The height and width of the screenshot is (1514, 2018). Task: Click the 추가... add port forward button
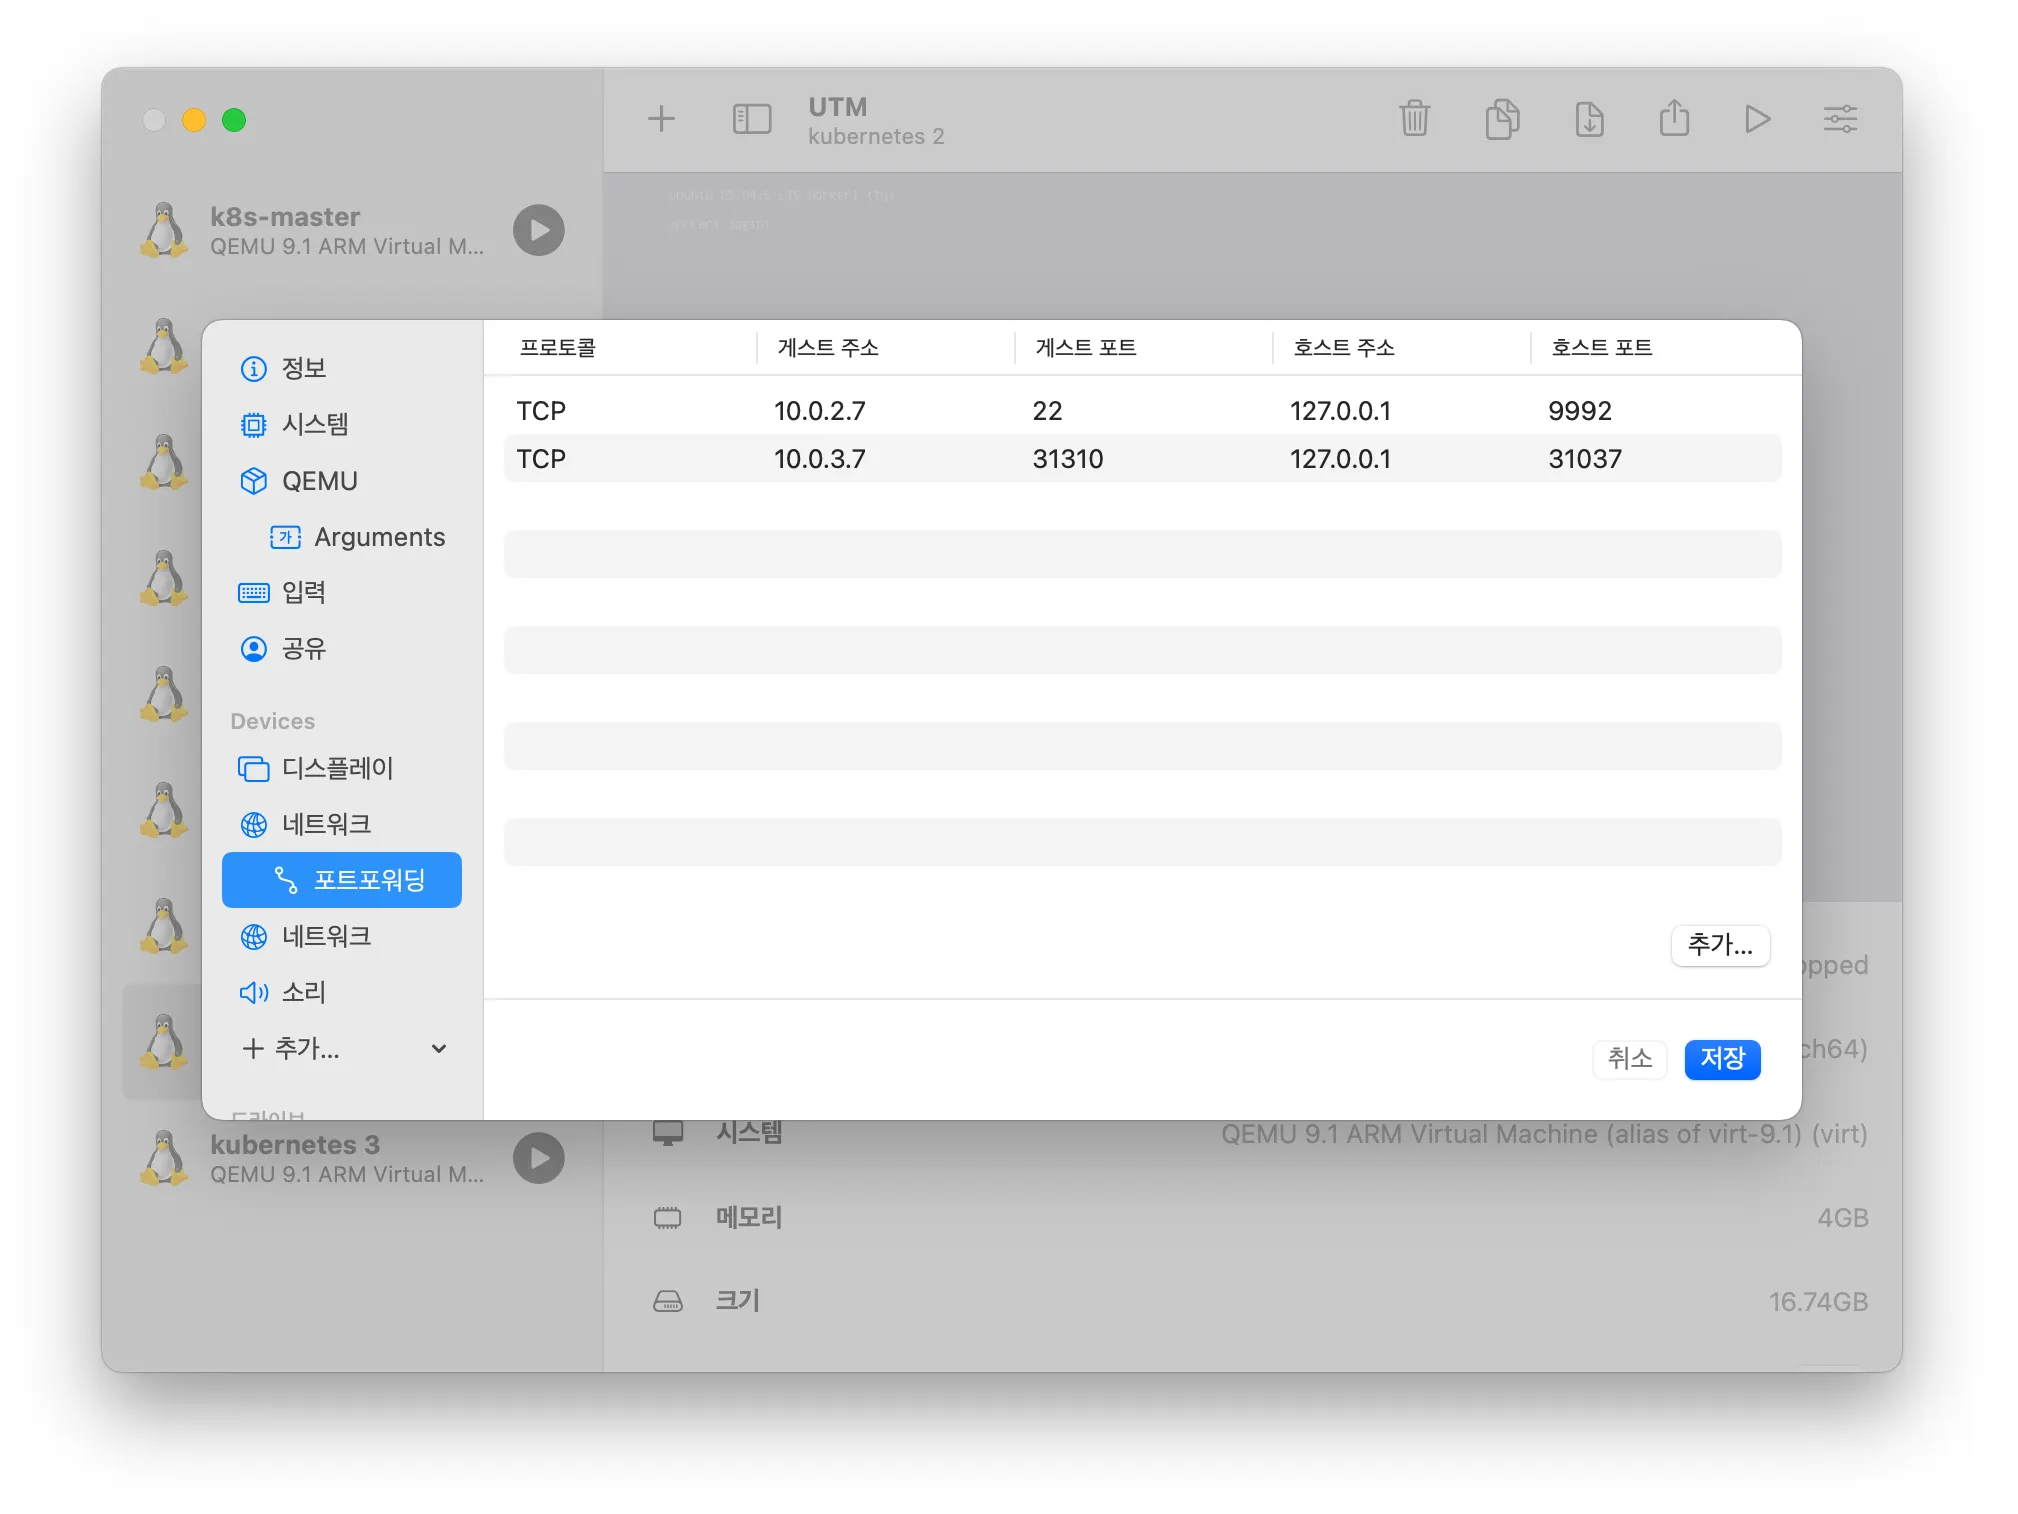point(1719,945)
